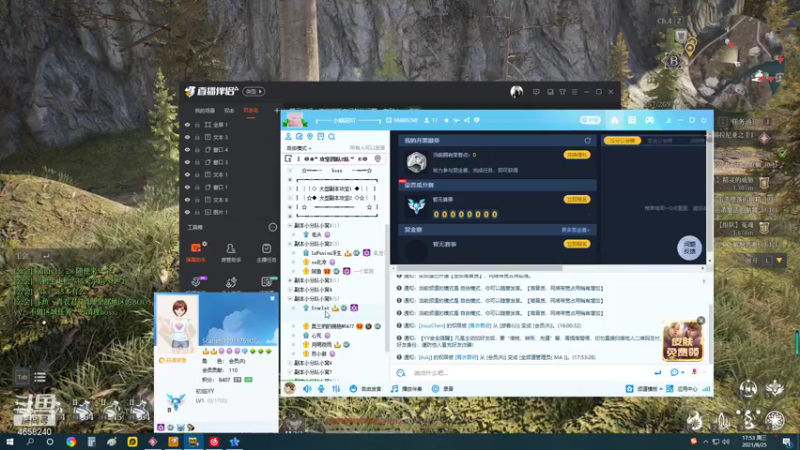Lock the 窗口 1 source
The width and height of the screenshot is (800, 450).
tap(197, 187)
